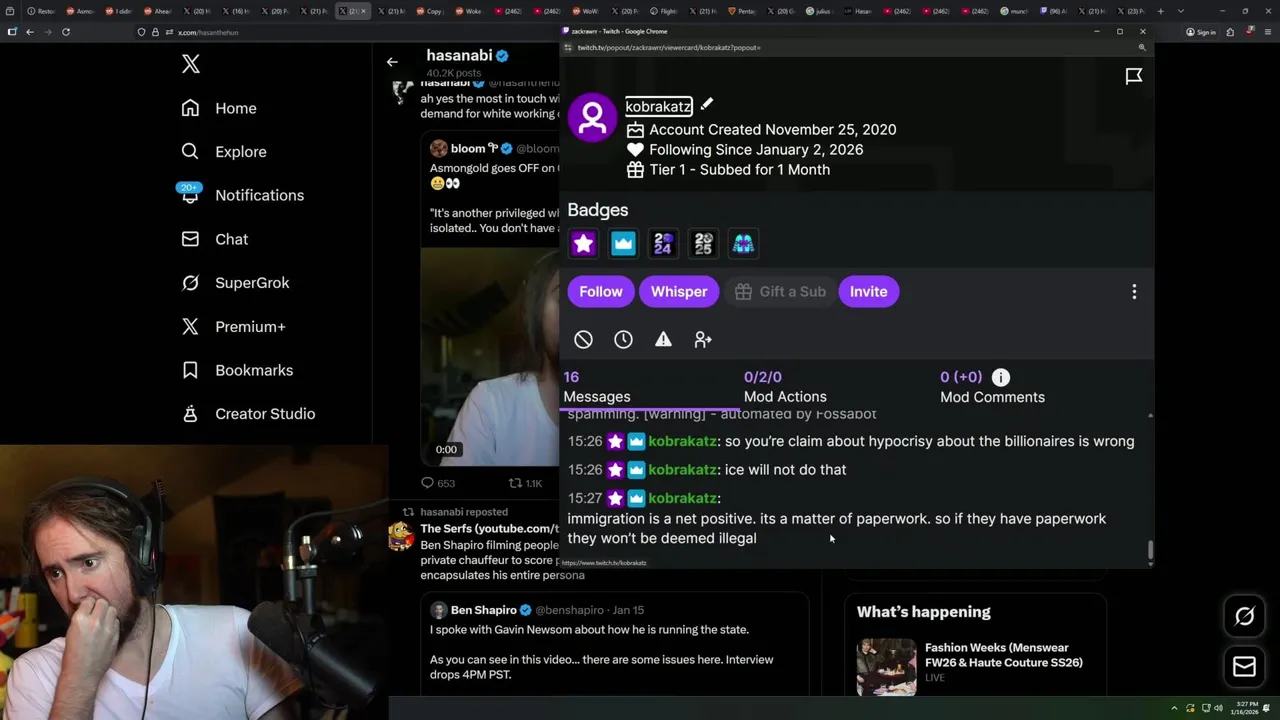Click the Grok floating button

(x=1244, y=616)
